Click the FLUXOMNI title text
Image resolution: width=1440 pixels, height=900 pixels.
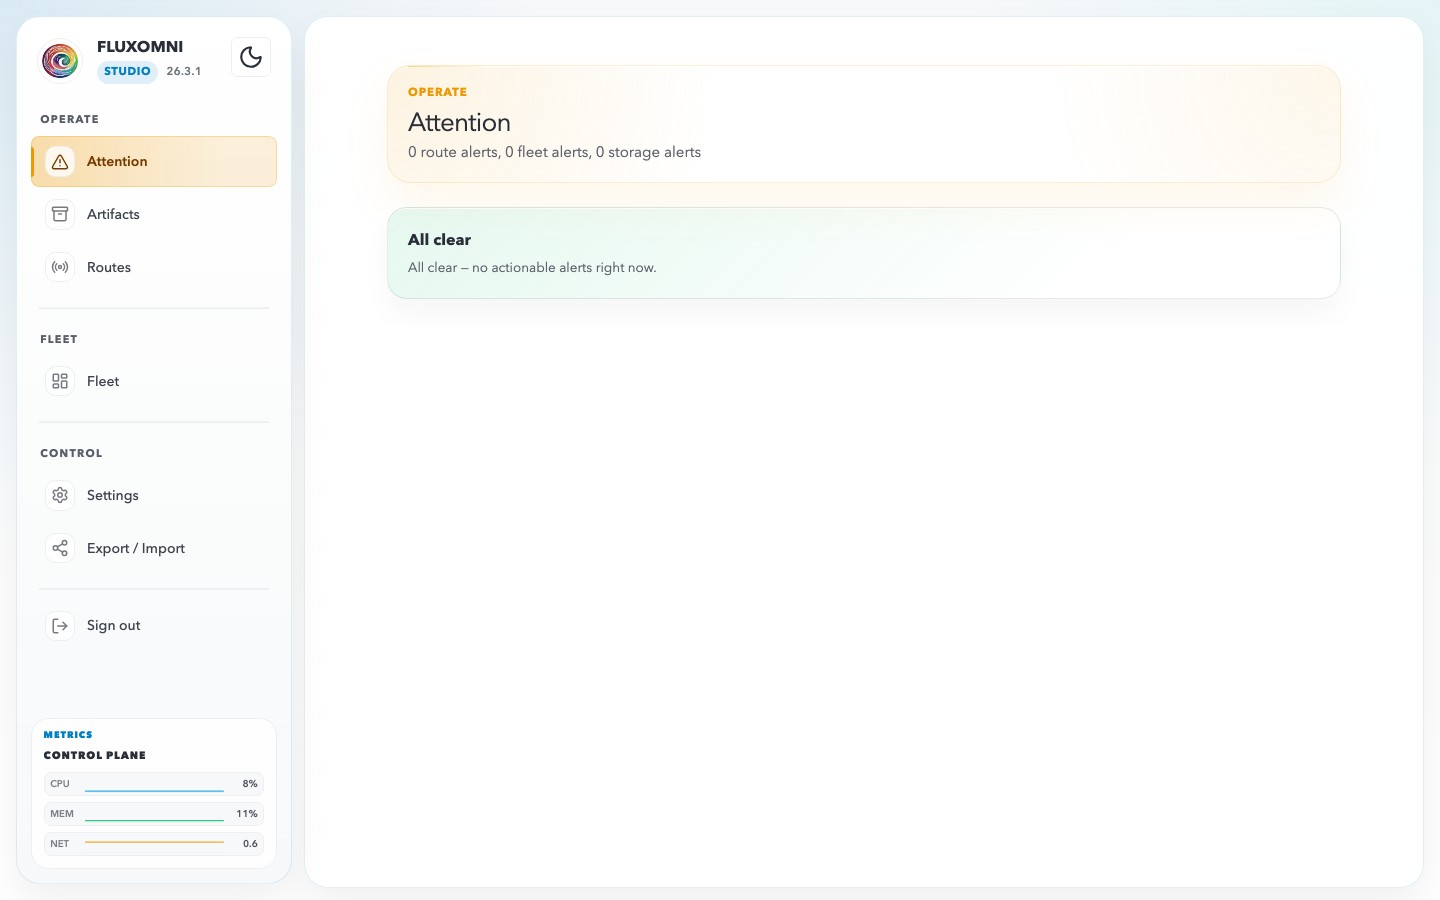pyautogui.click(x=140, y=46)
